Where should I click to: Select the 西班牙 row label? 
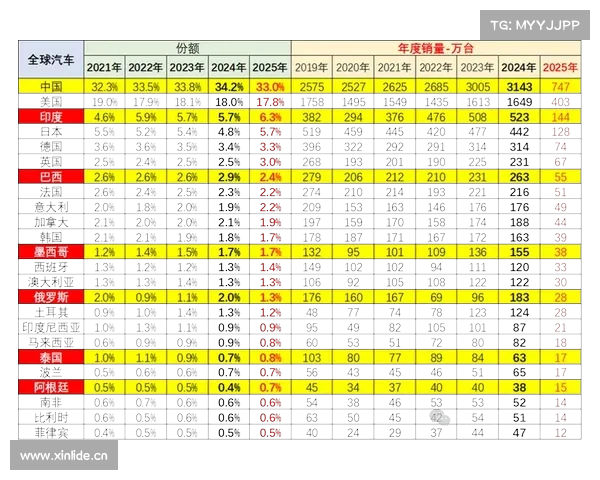pyautogui.click(x=51, y=267)
